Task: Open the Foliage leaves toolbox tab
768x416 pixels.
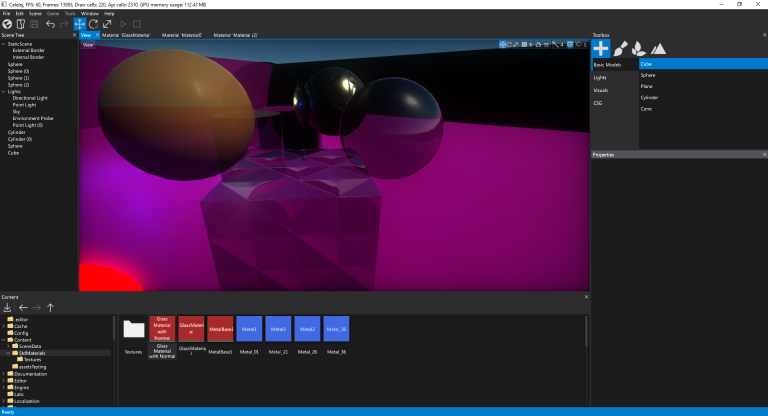Action: pyautogui.click(x=639, y=47)
